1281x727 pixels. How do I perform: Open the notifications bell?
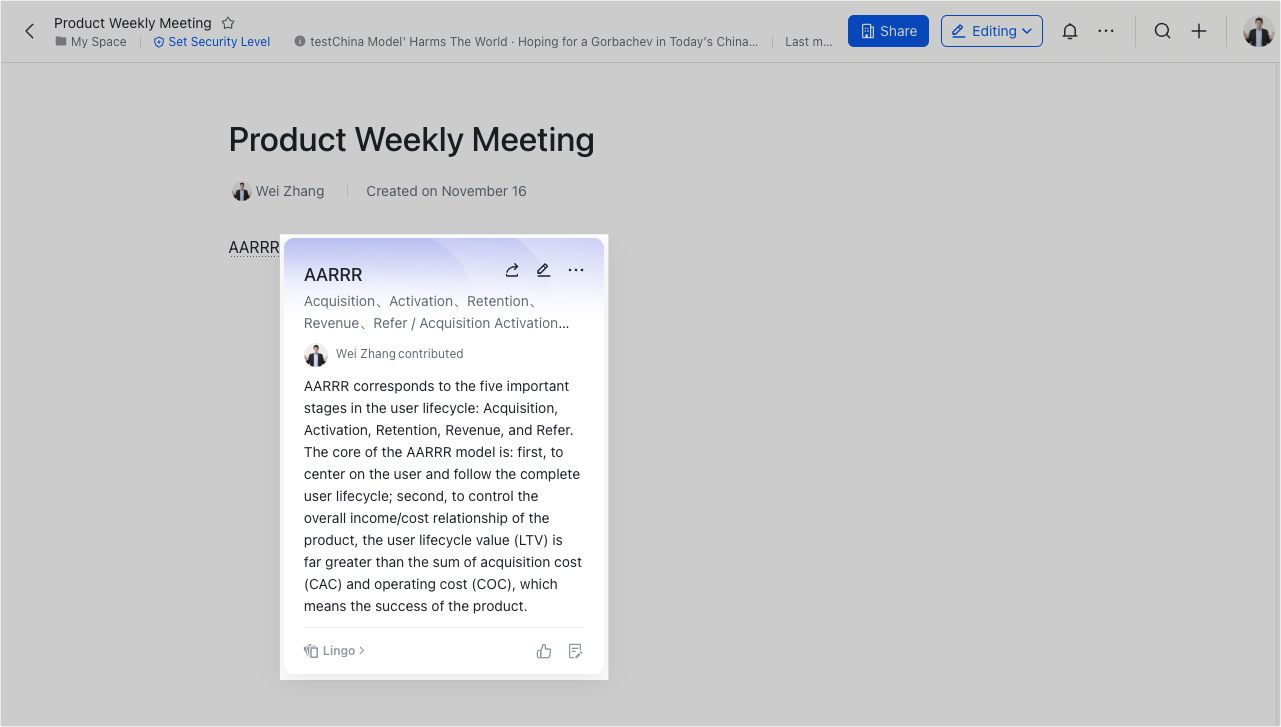[x=1069, y=31]
